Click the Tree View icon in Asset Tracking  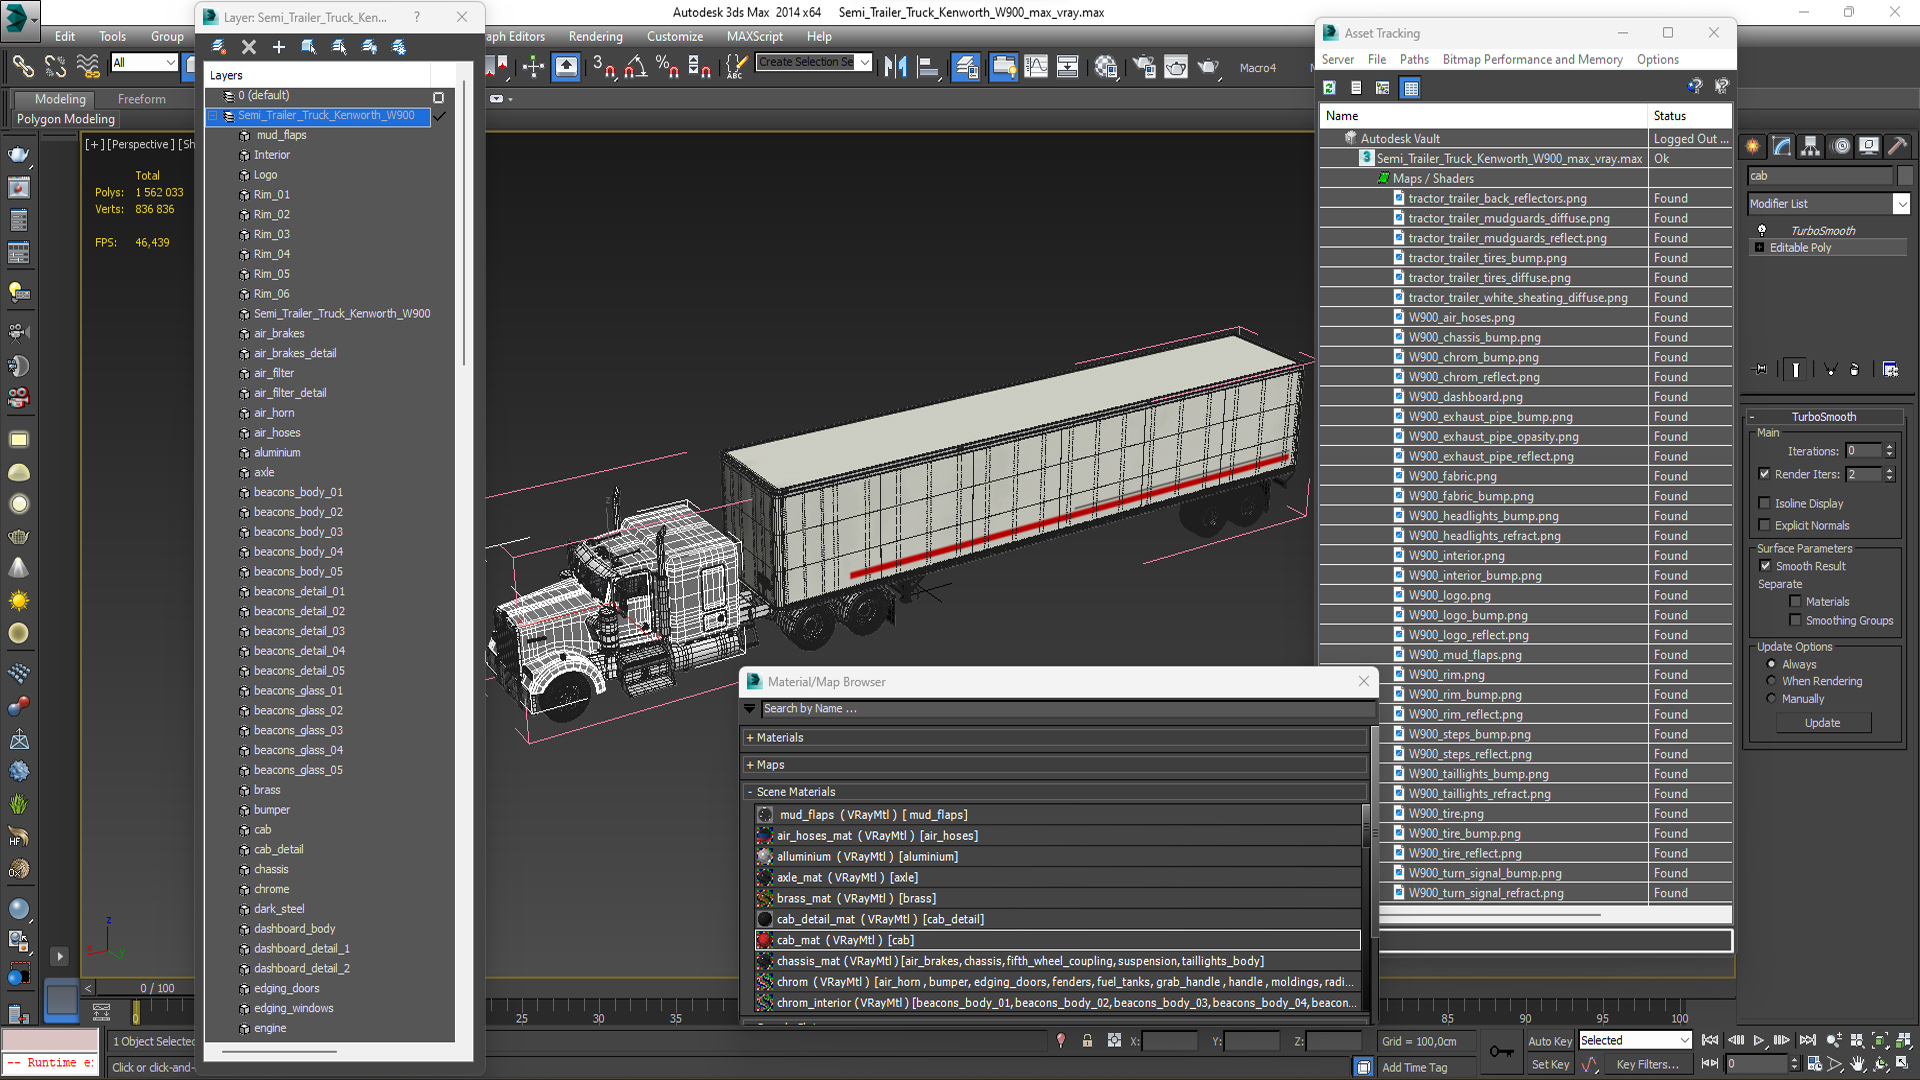(1383, 88)
